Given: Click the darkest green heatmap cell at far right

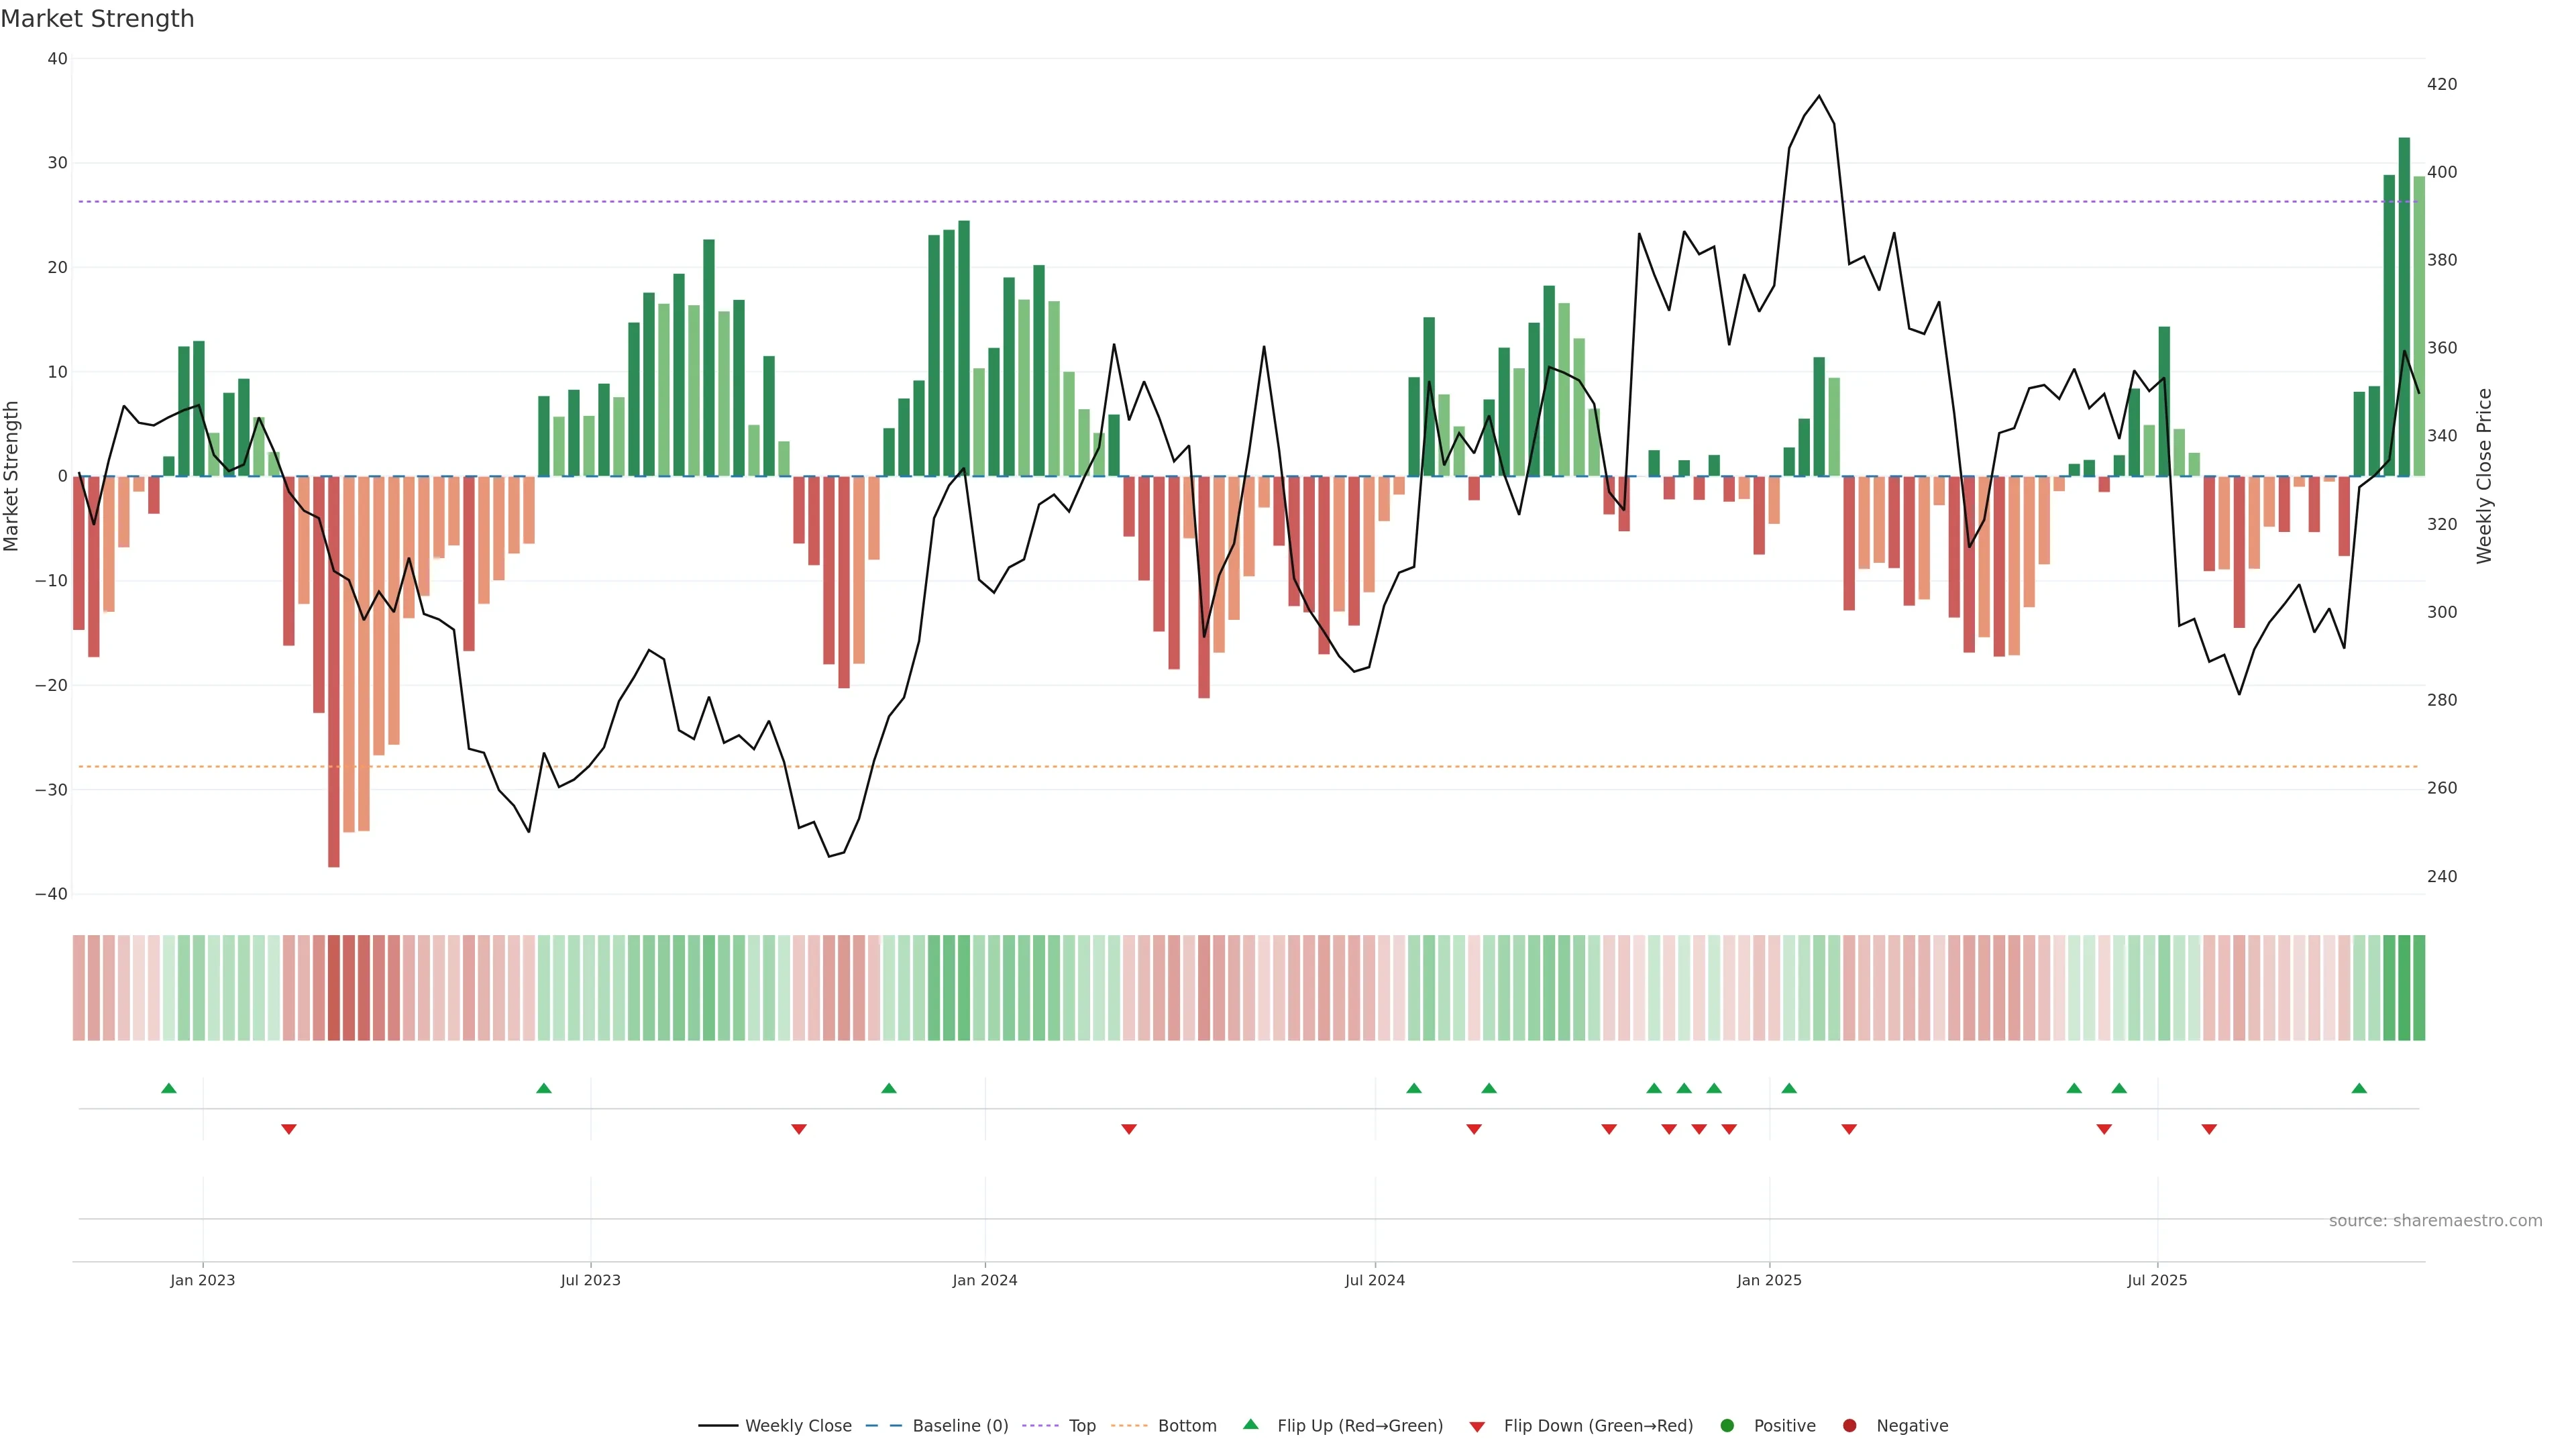Looking at the screenshot, I should coord(2404,988).
